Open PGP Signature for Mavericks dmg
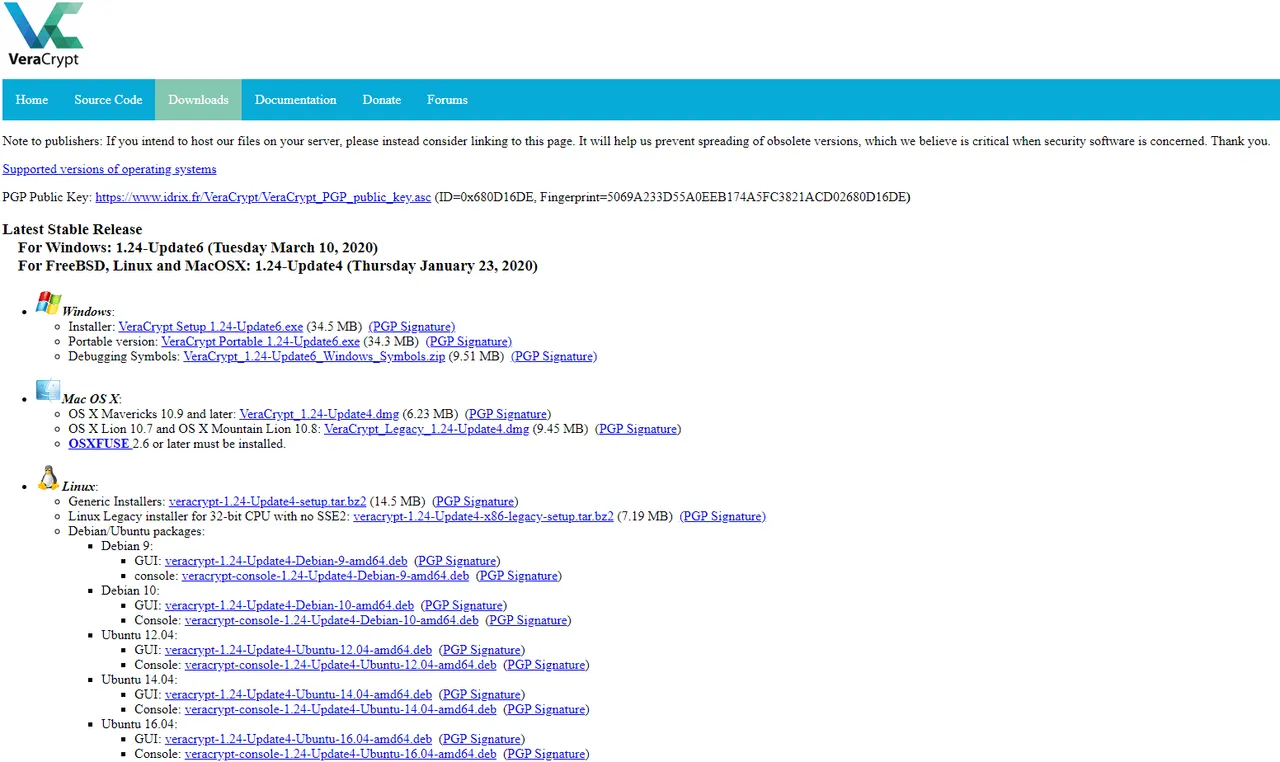This screenshot has width=1280, height=762. click(x=508, y=414)
